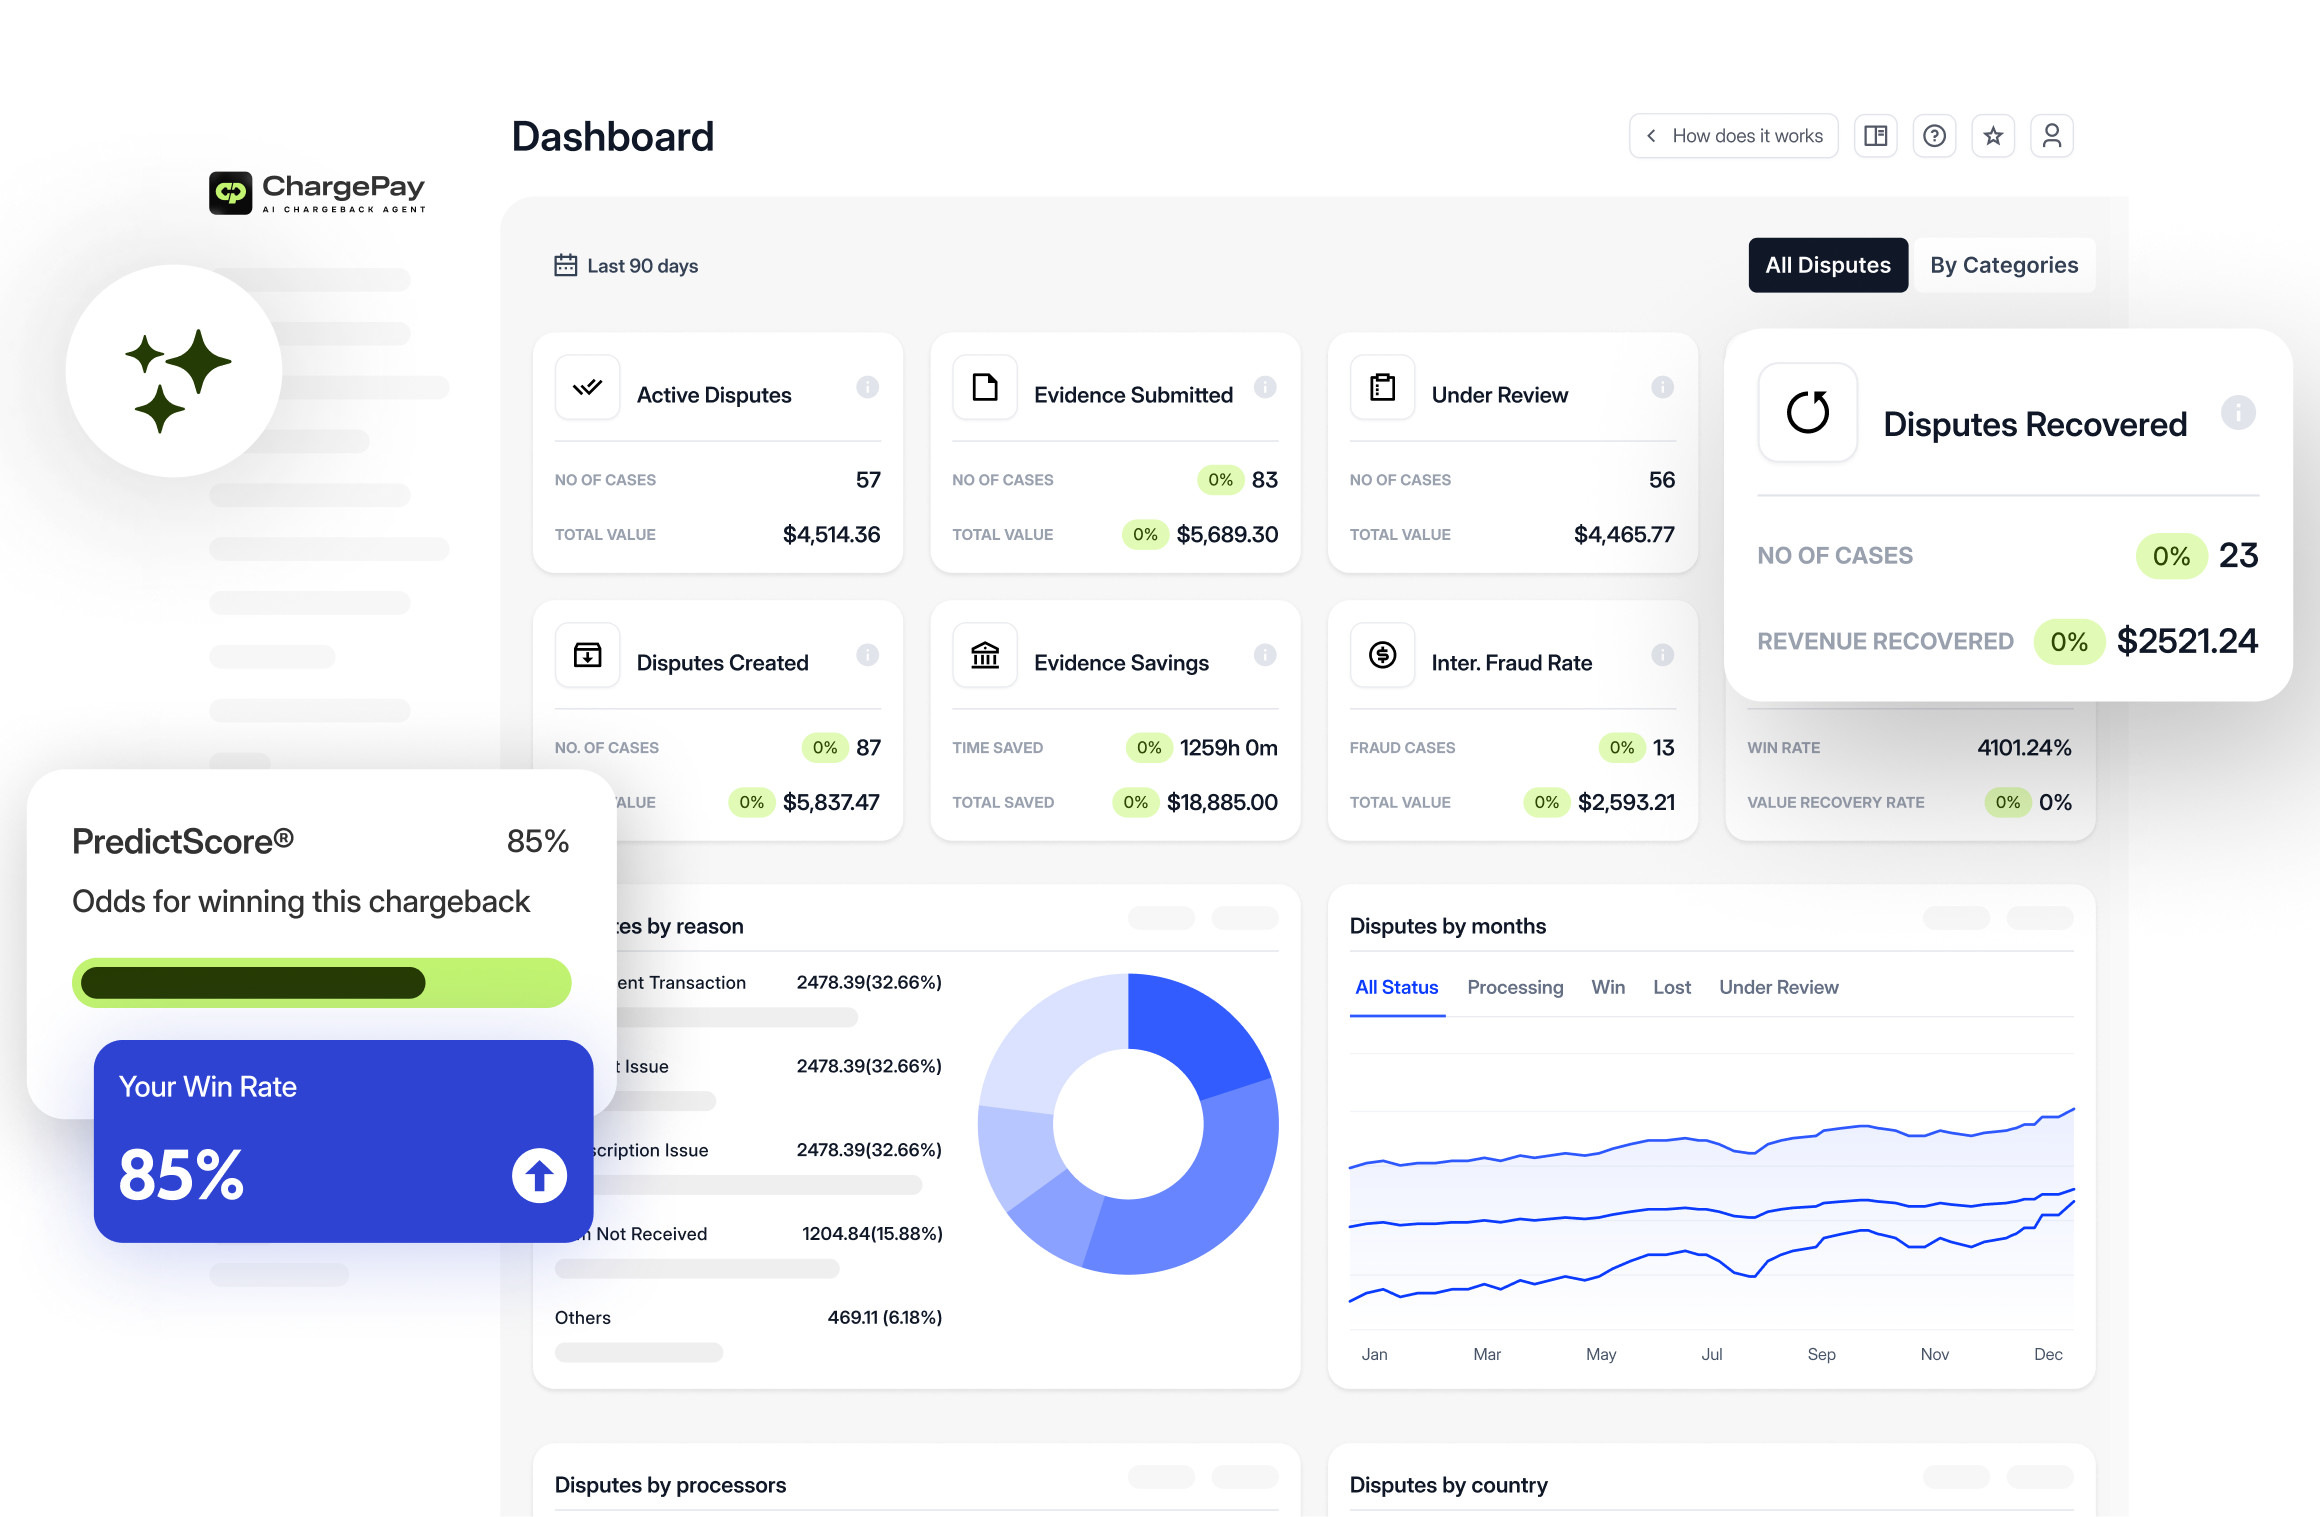Screen dimensions: 2320x1517
Task: Click the star favorites icon
Action: pyautogui.click(x=1993, y=136)
